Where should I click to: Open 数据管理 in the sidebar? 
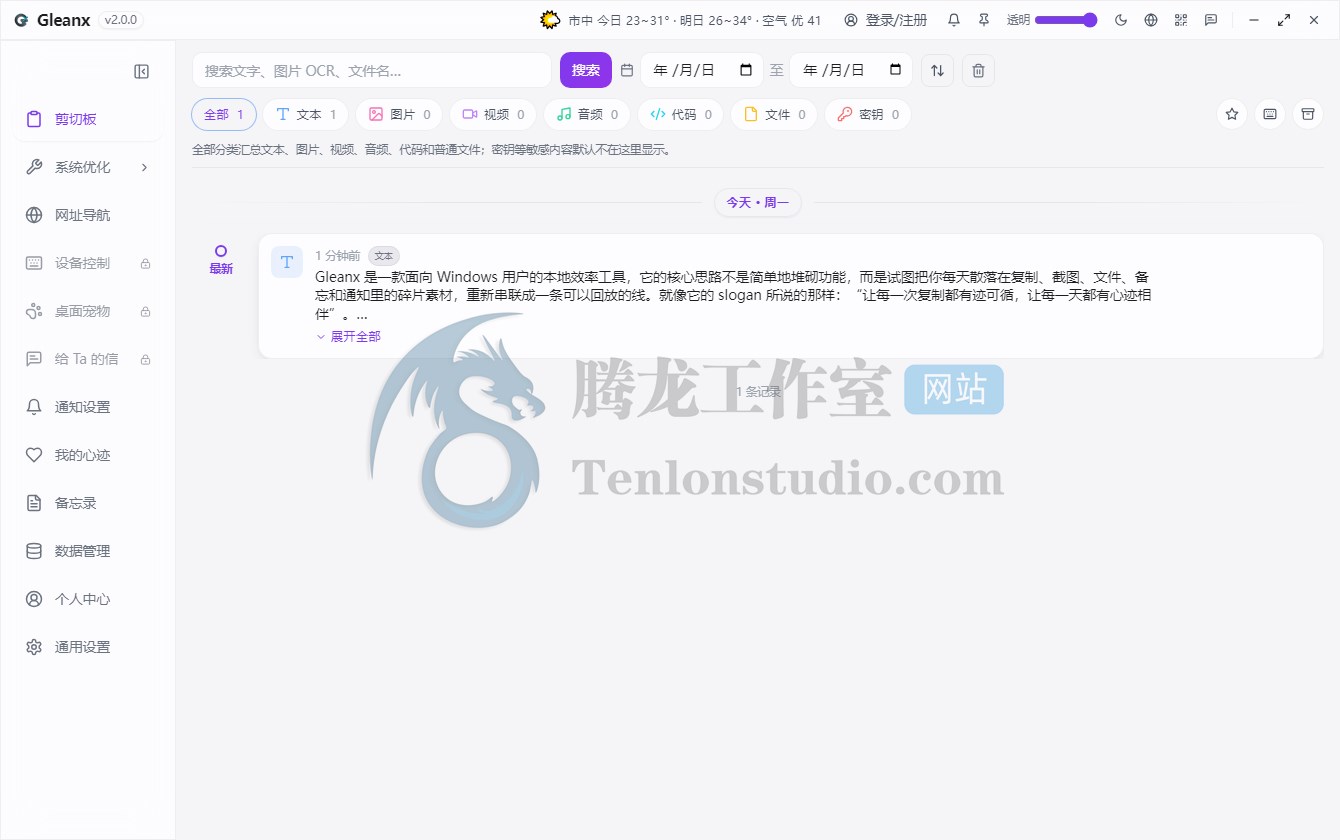88,551
